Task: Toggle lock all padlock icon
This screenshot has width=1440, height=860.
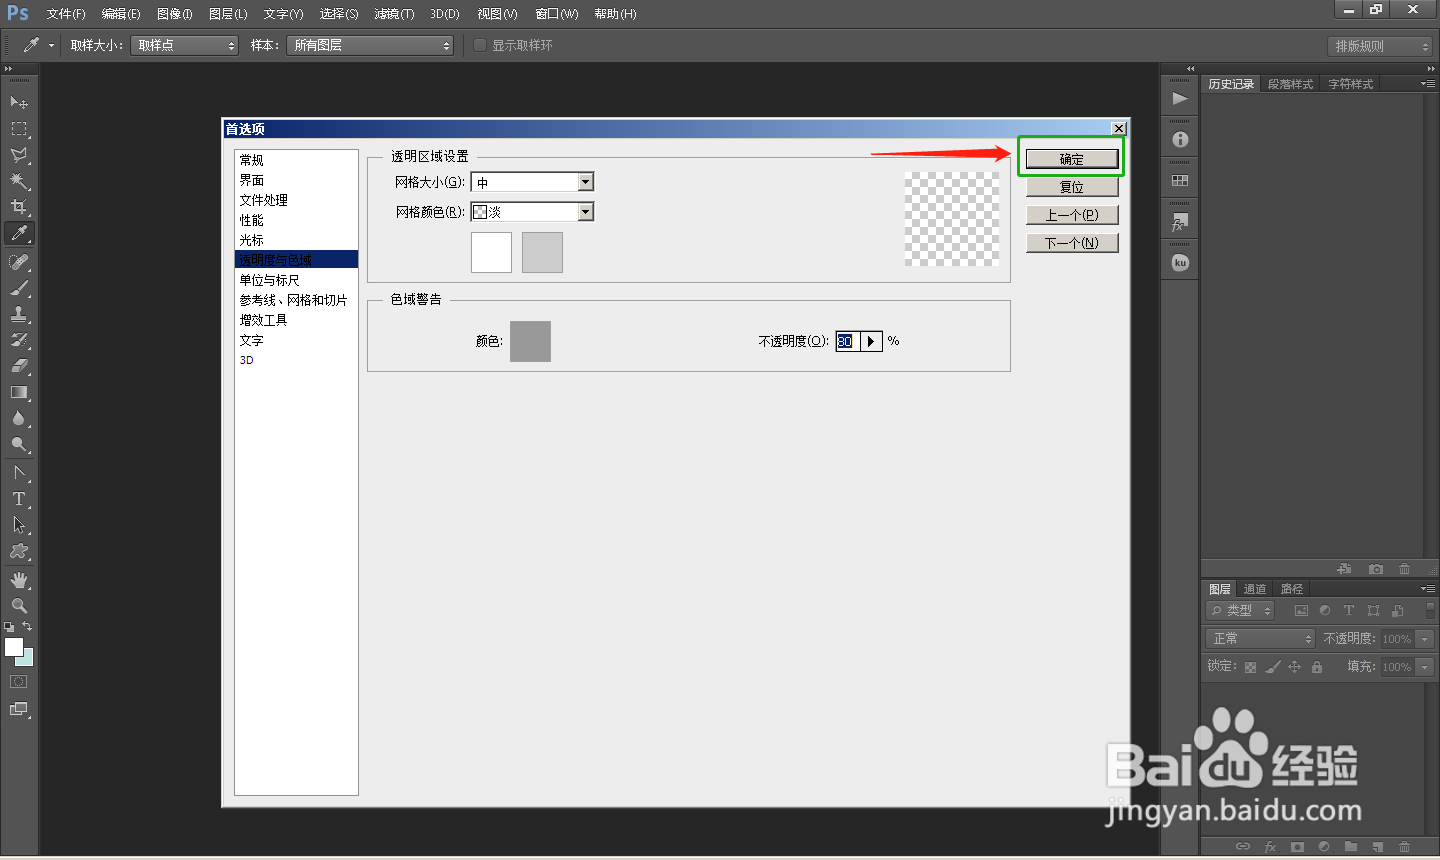Action: click(1317, 667)
